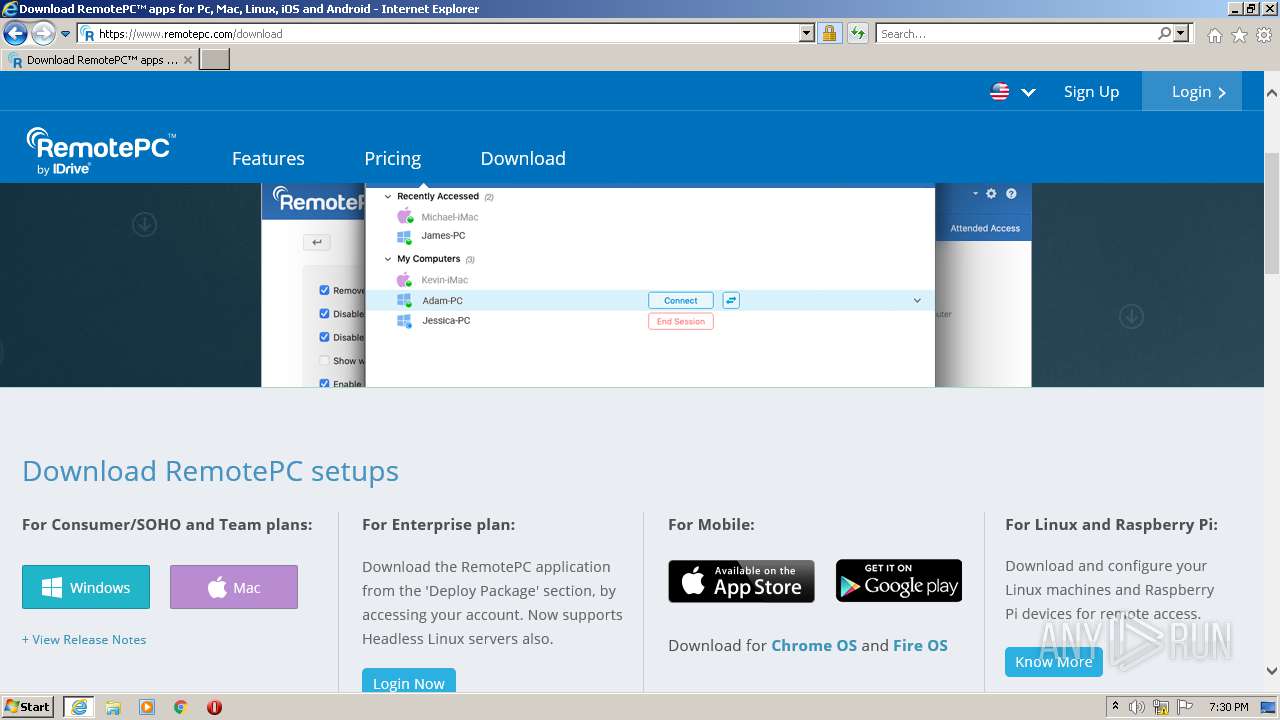Viewport: 1280px width, 720px height.
Task: Click the Start button on taskbar
Action: click(x=28, y=707)
